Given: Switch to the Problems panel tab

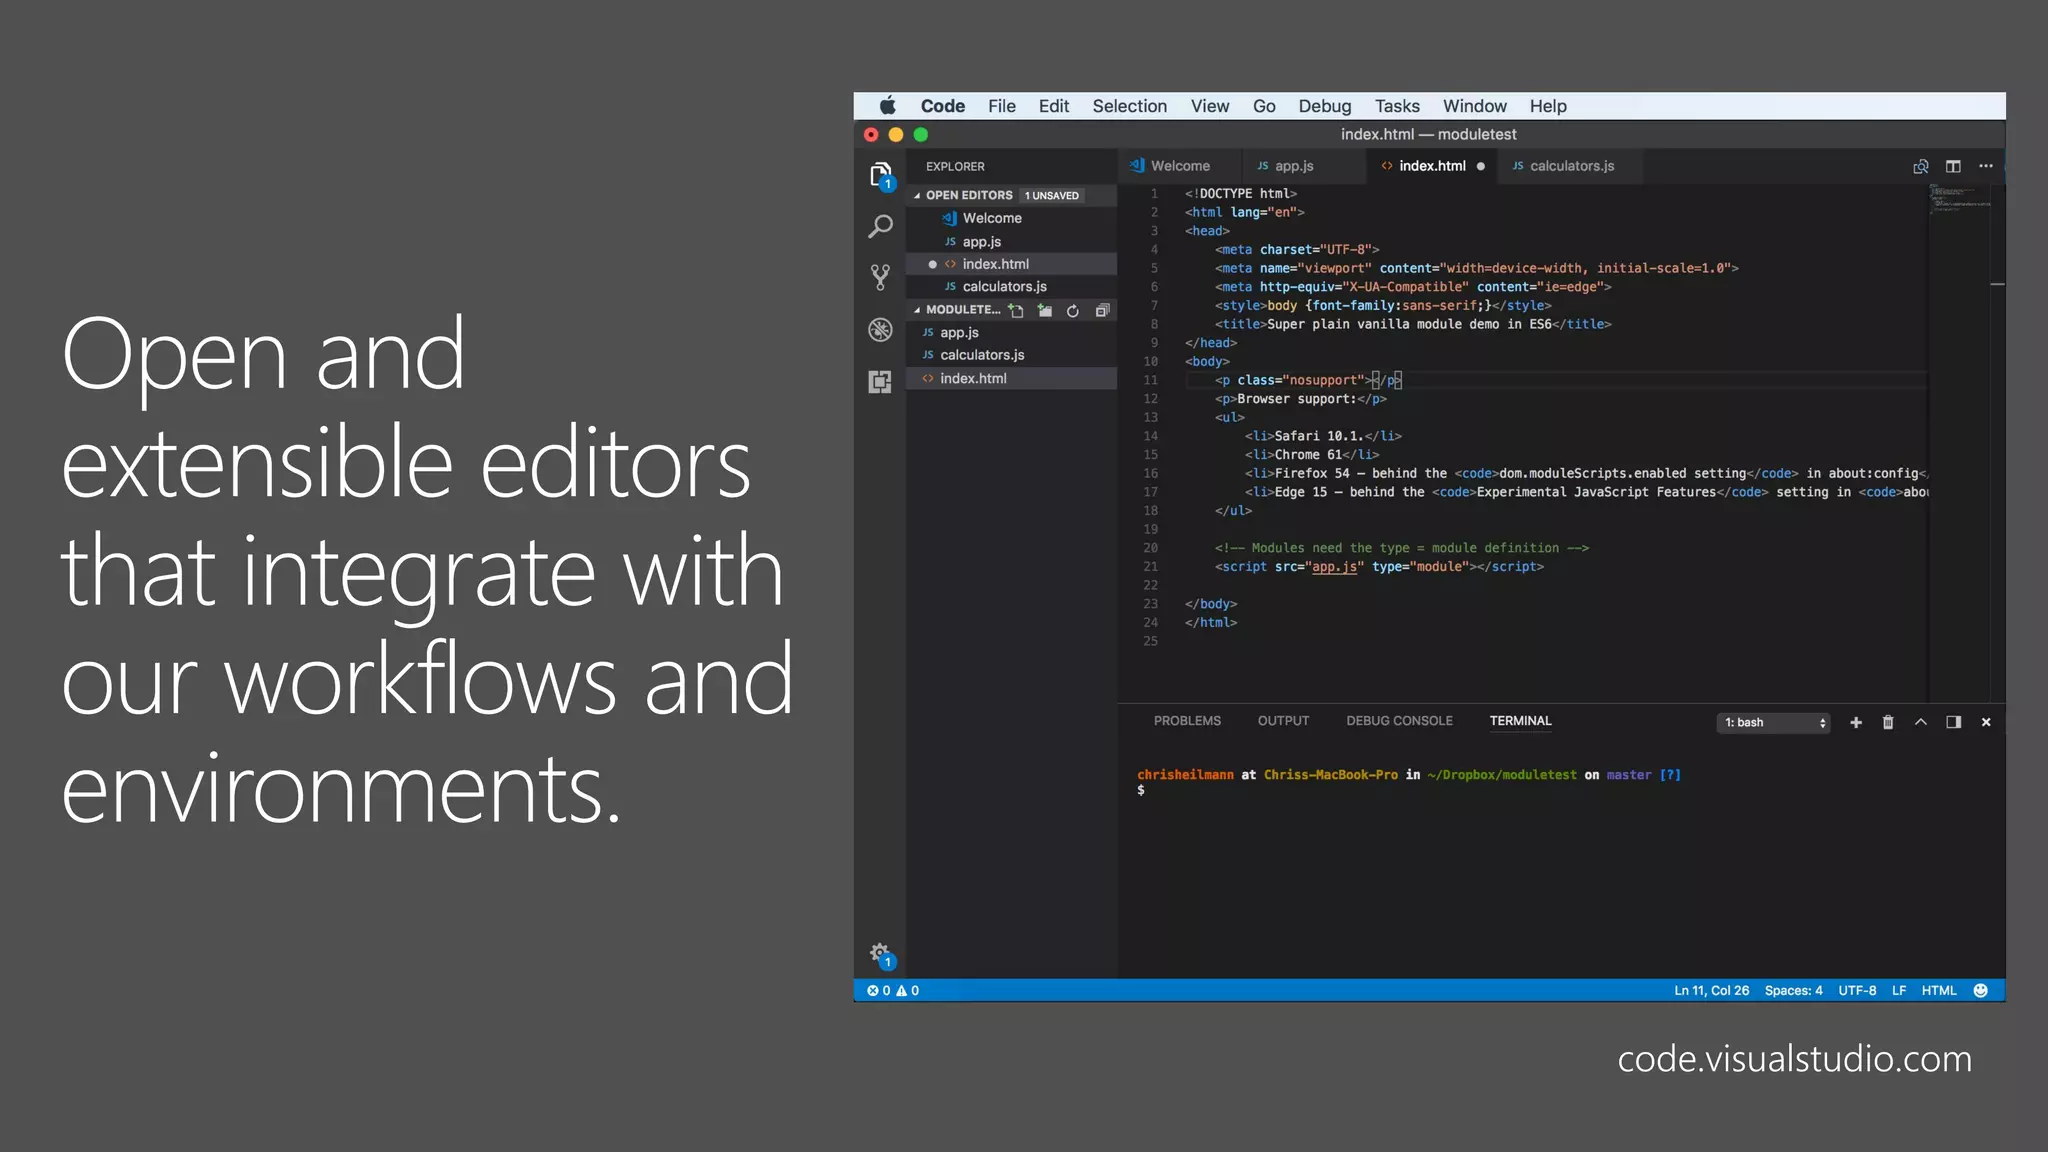Looking at the screenshot, I should pos(1187,721).
